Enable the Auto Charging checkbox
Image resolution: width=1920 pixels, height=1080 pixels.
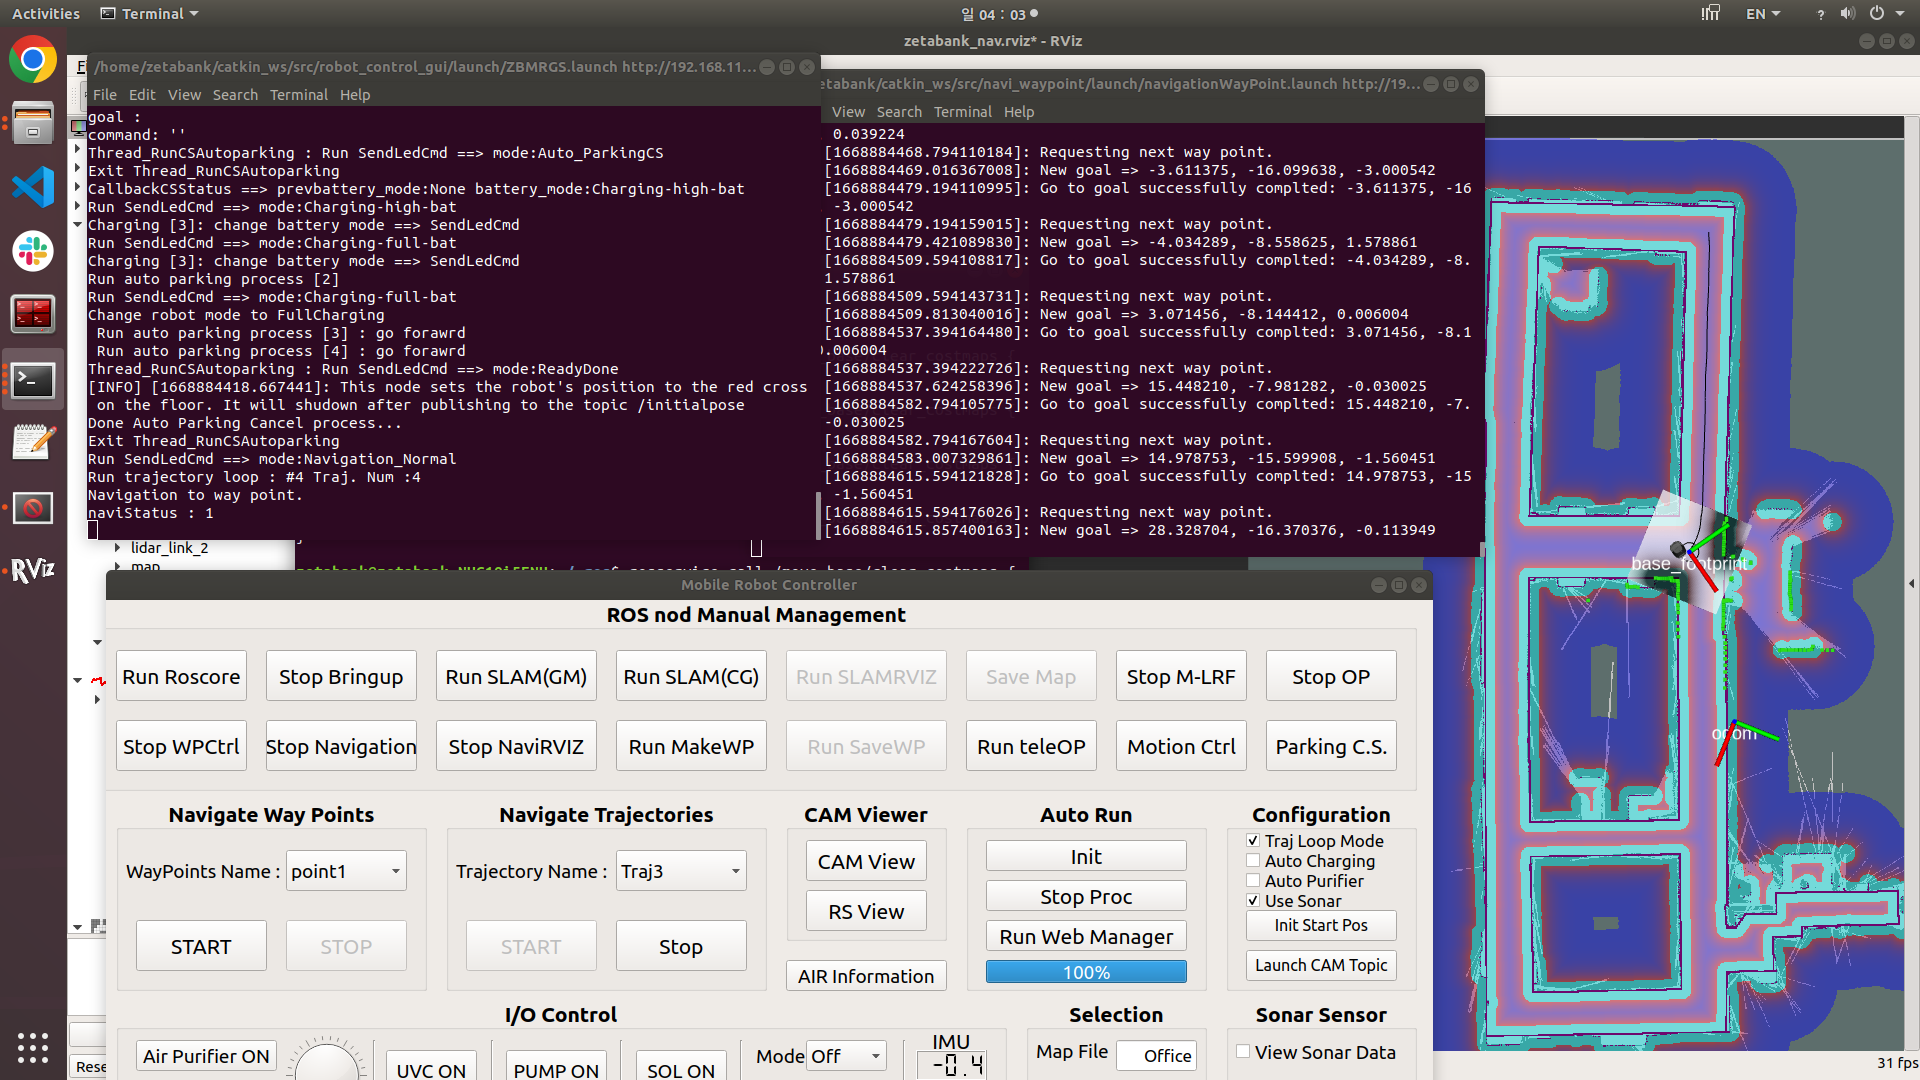point(1253,861)
